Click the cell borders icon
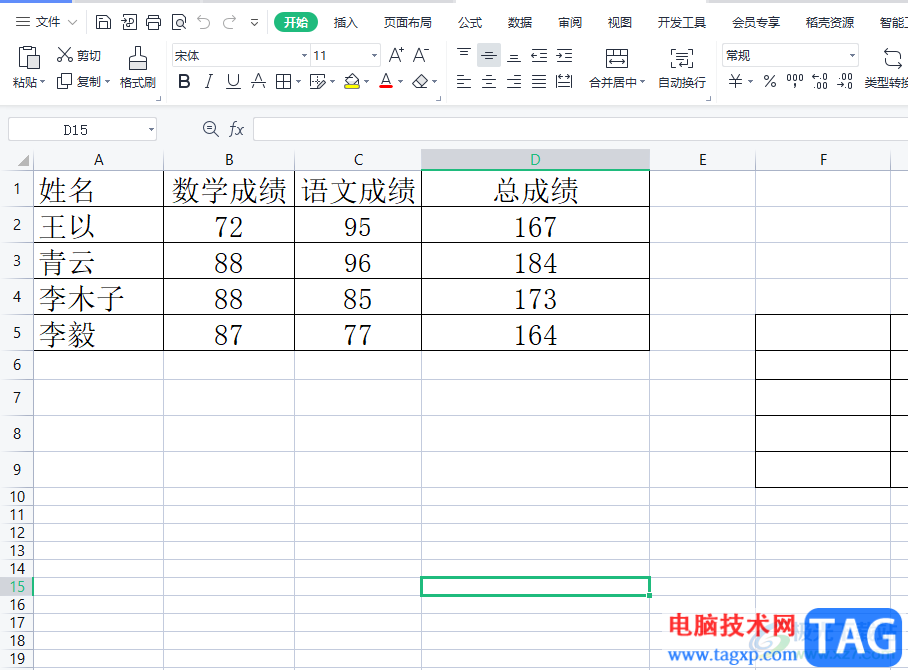This screenshot has width=908, height=670. pos(283,82)
